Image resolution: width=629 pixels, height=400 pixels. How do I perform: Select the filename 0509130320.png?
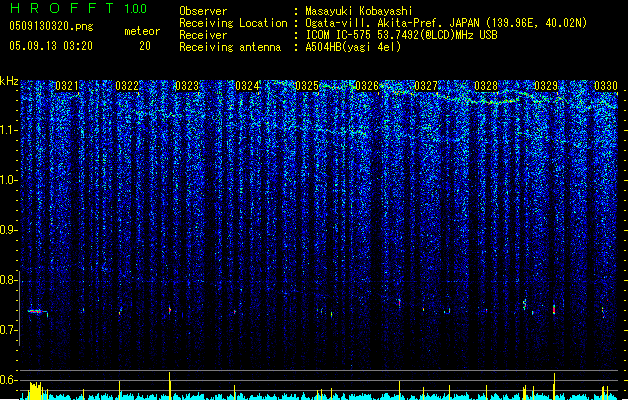(x=51, y=26)
